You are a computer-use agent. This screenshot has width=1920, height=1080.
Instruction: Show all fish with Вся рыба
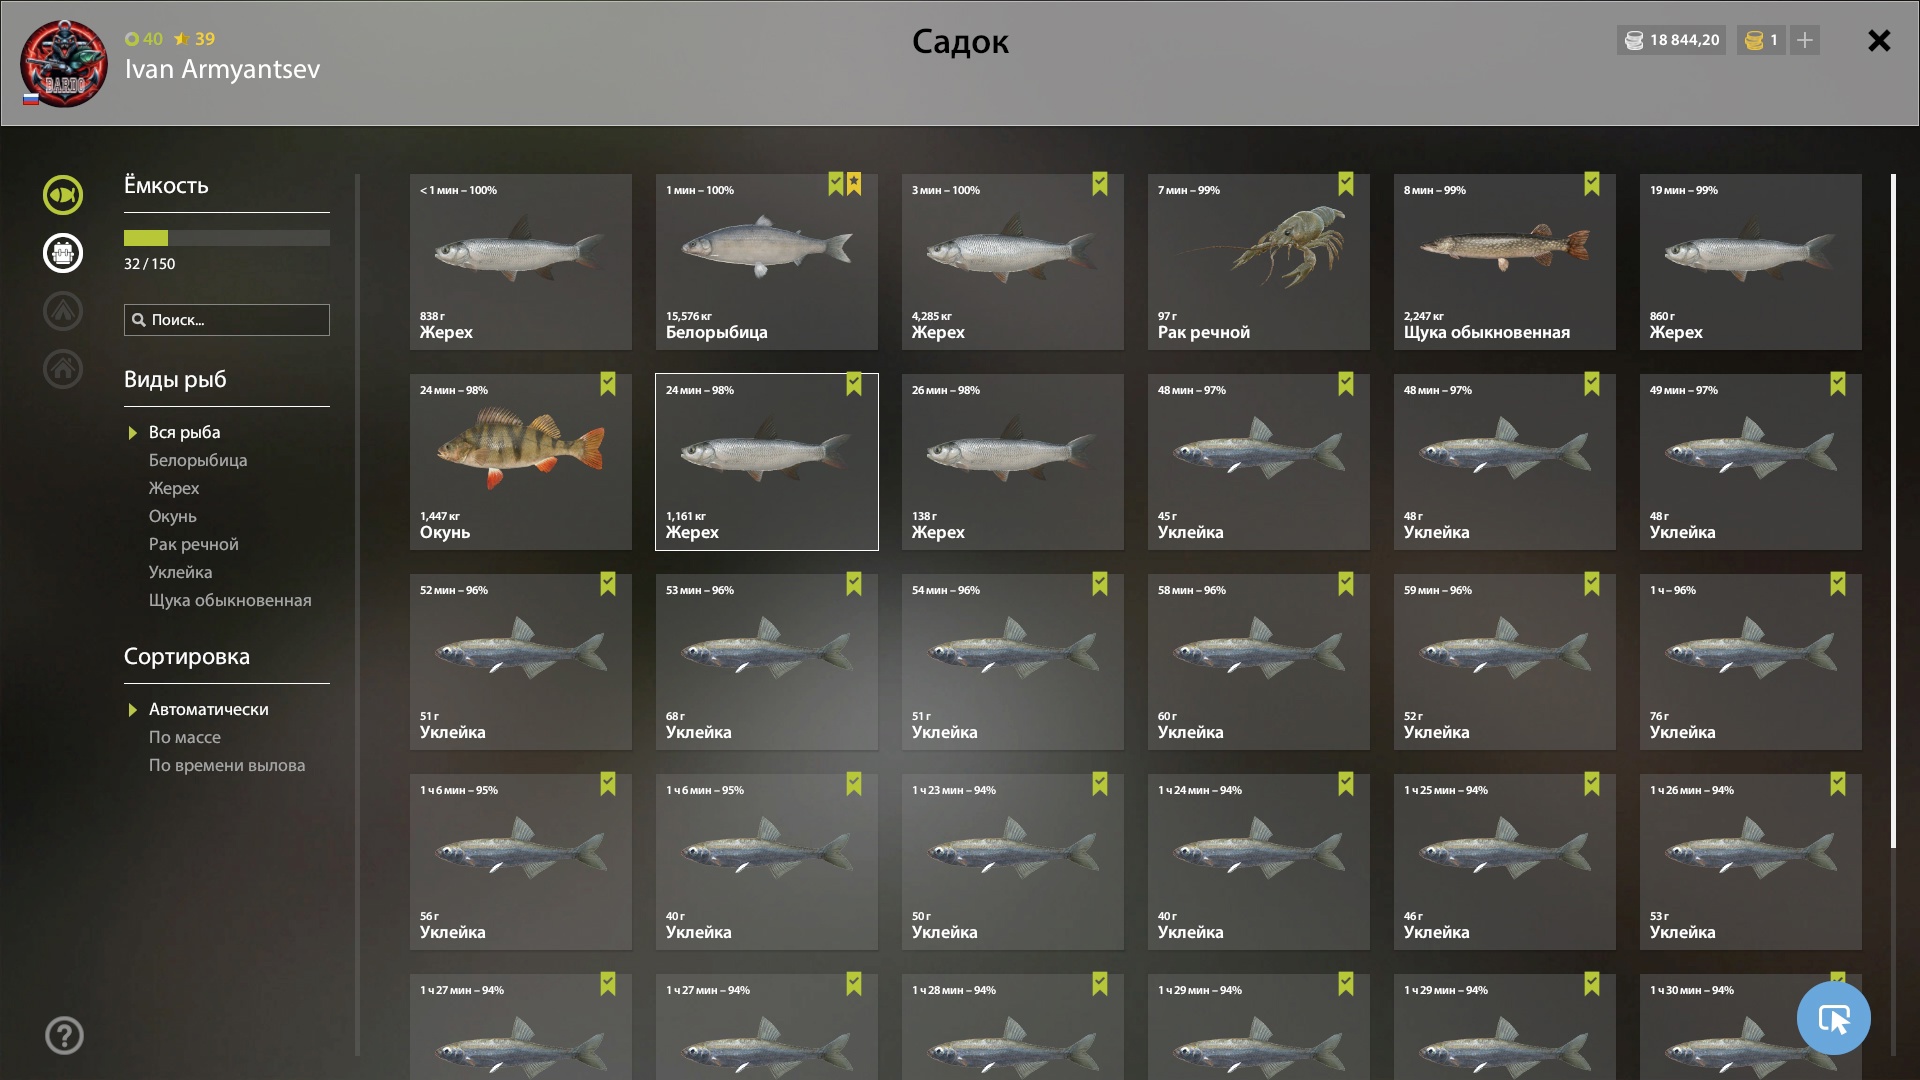click(x=184, y=432)
